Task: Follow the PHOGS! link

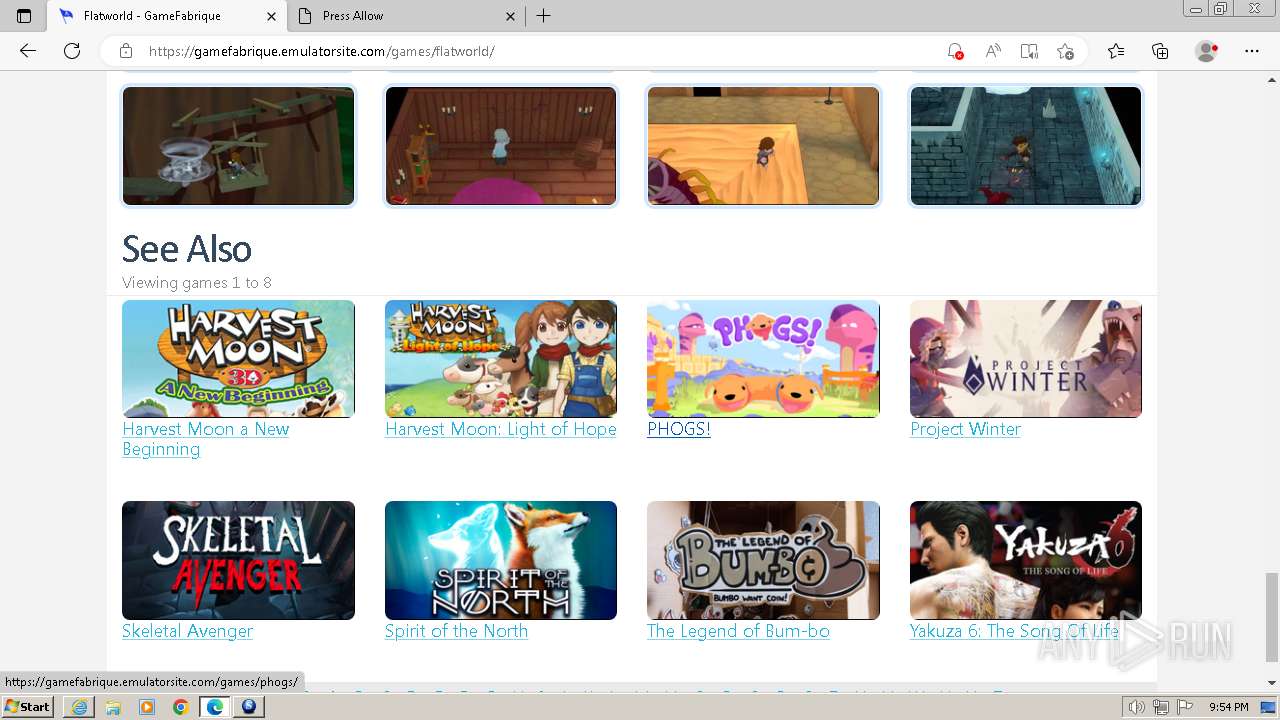Action: pyautogui.click(x=678, y=429)
